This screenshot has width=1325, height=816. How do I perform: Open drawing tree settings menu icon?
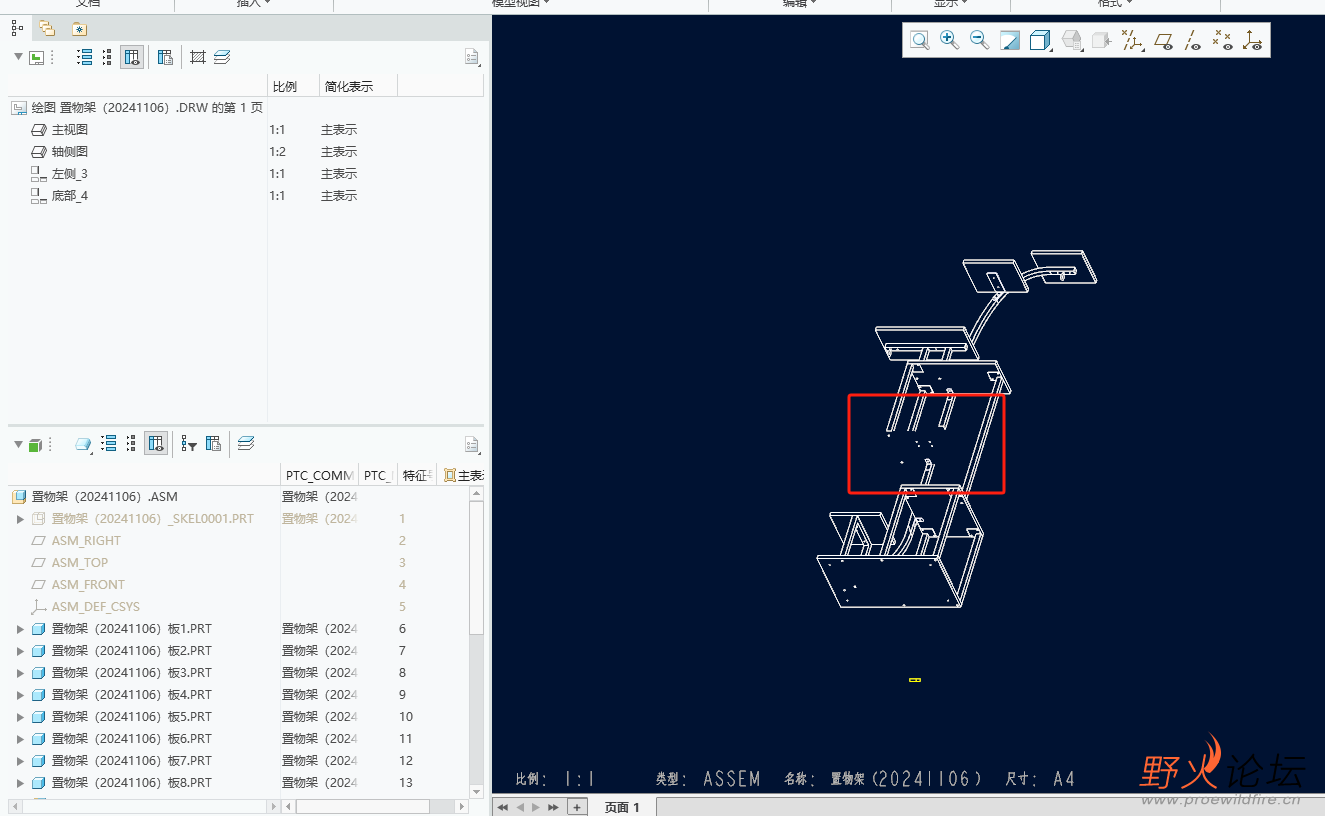click(472, 57)
